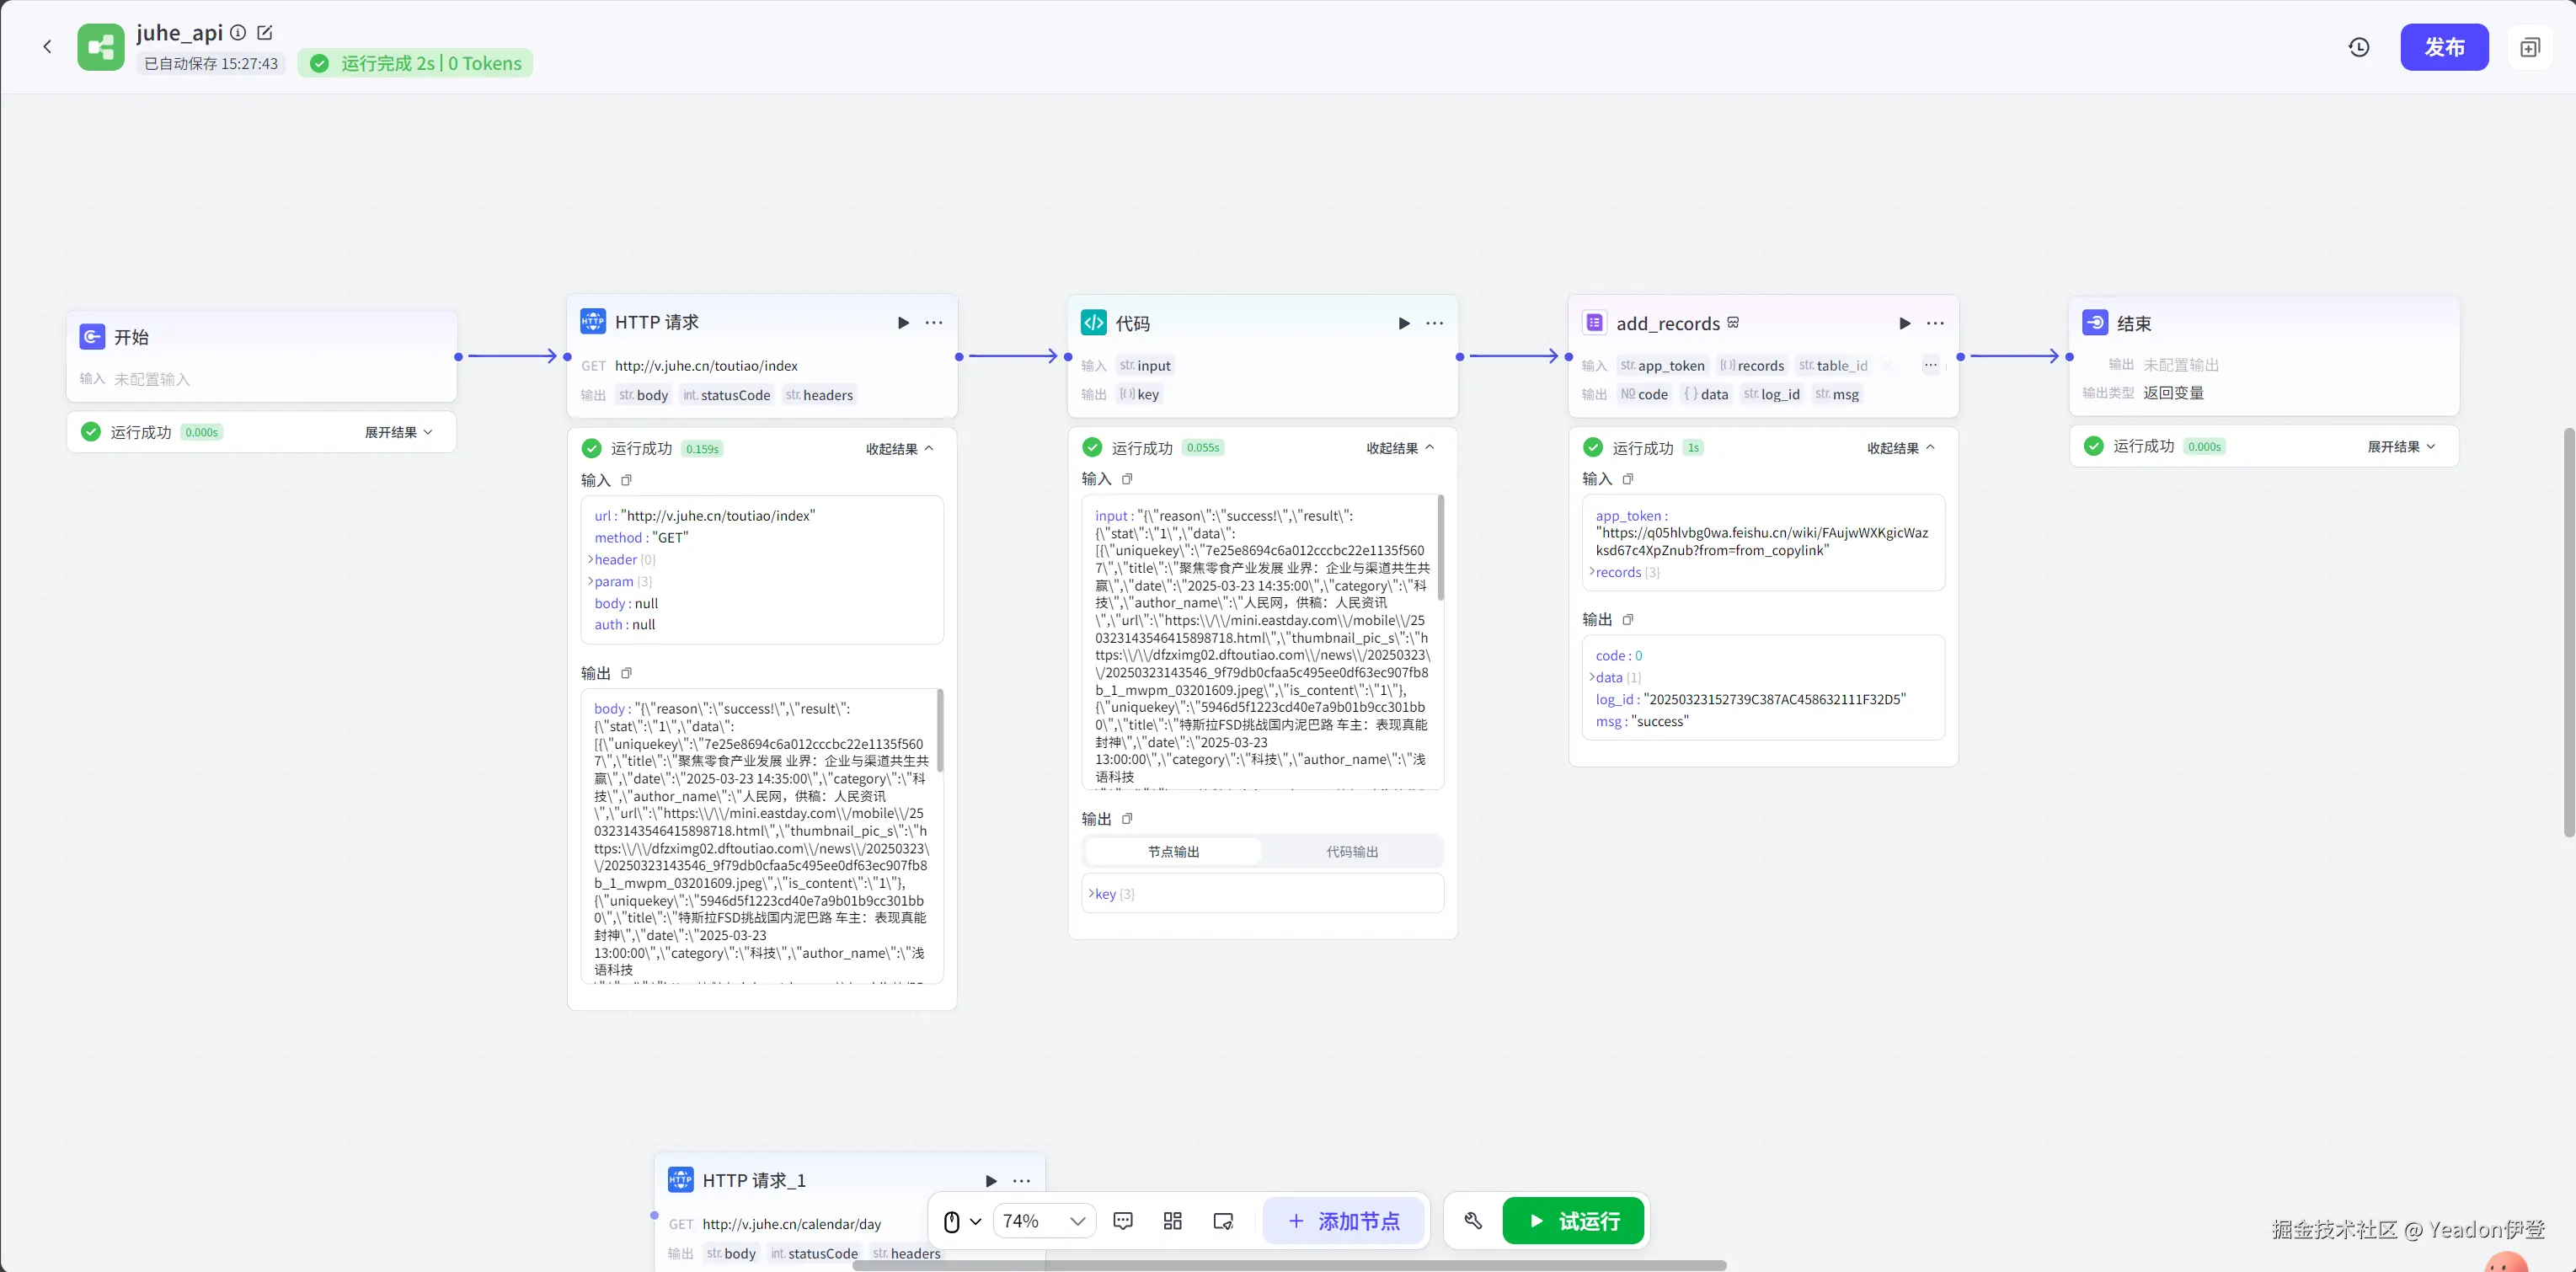Copy the HTTP 请求 output with copy icon
This screenshot has height=1272, width=2576.
627,673
